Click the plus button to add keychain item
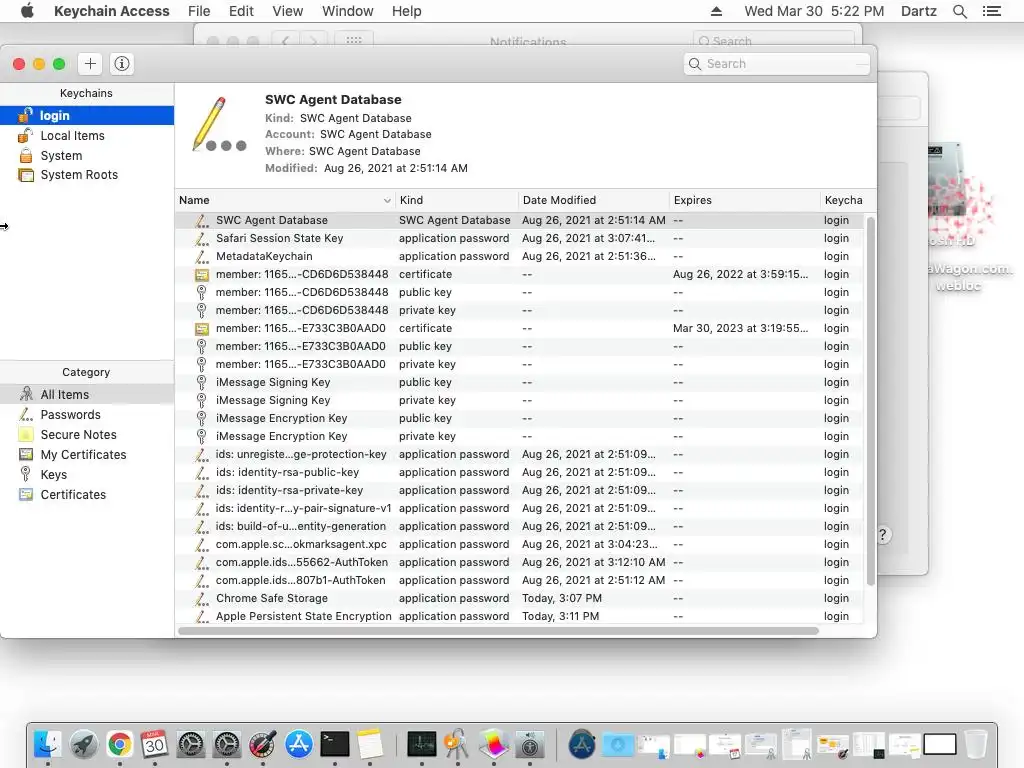This screenshot has width=1024, height=768. (x=90, y=63)
